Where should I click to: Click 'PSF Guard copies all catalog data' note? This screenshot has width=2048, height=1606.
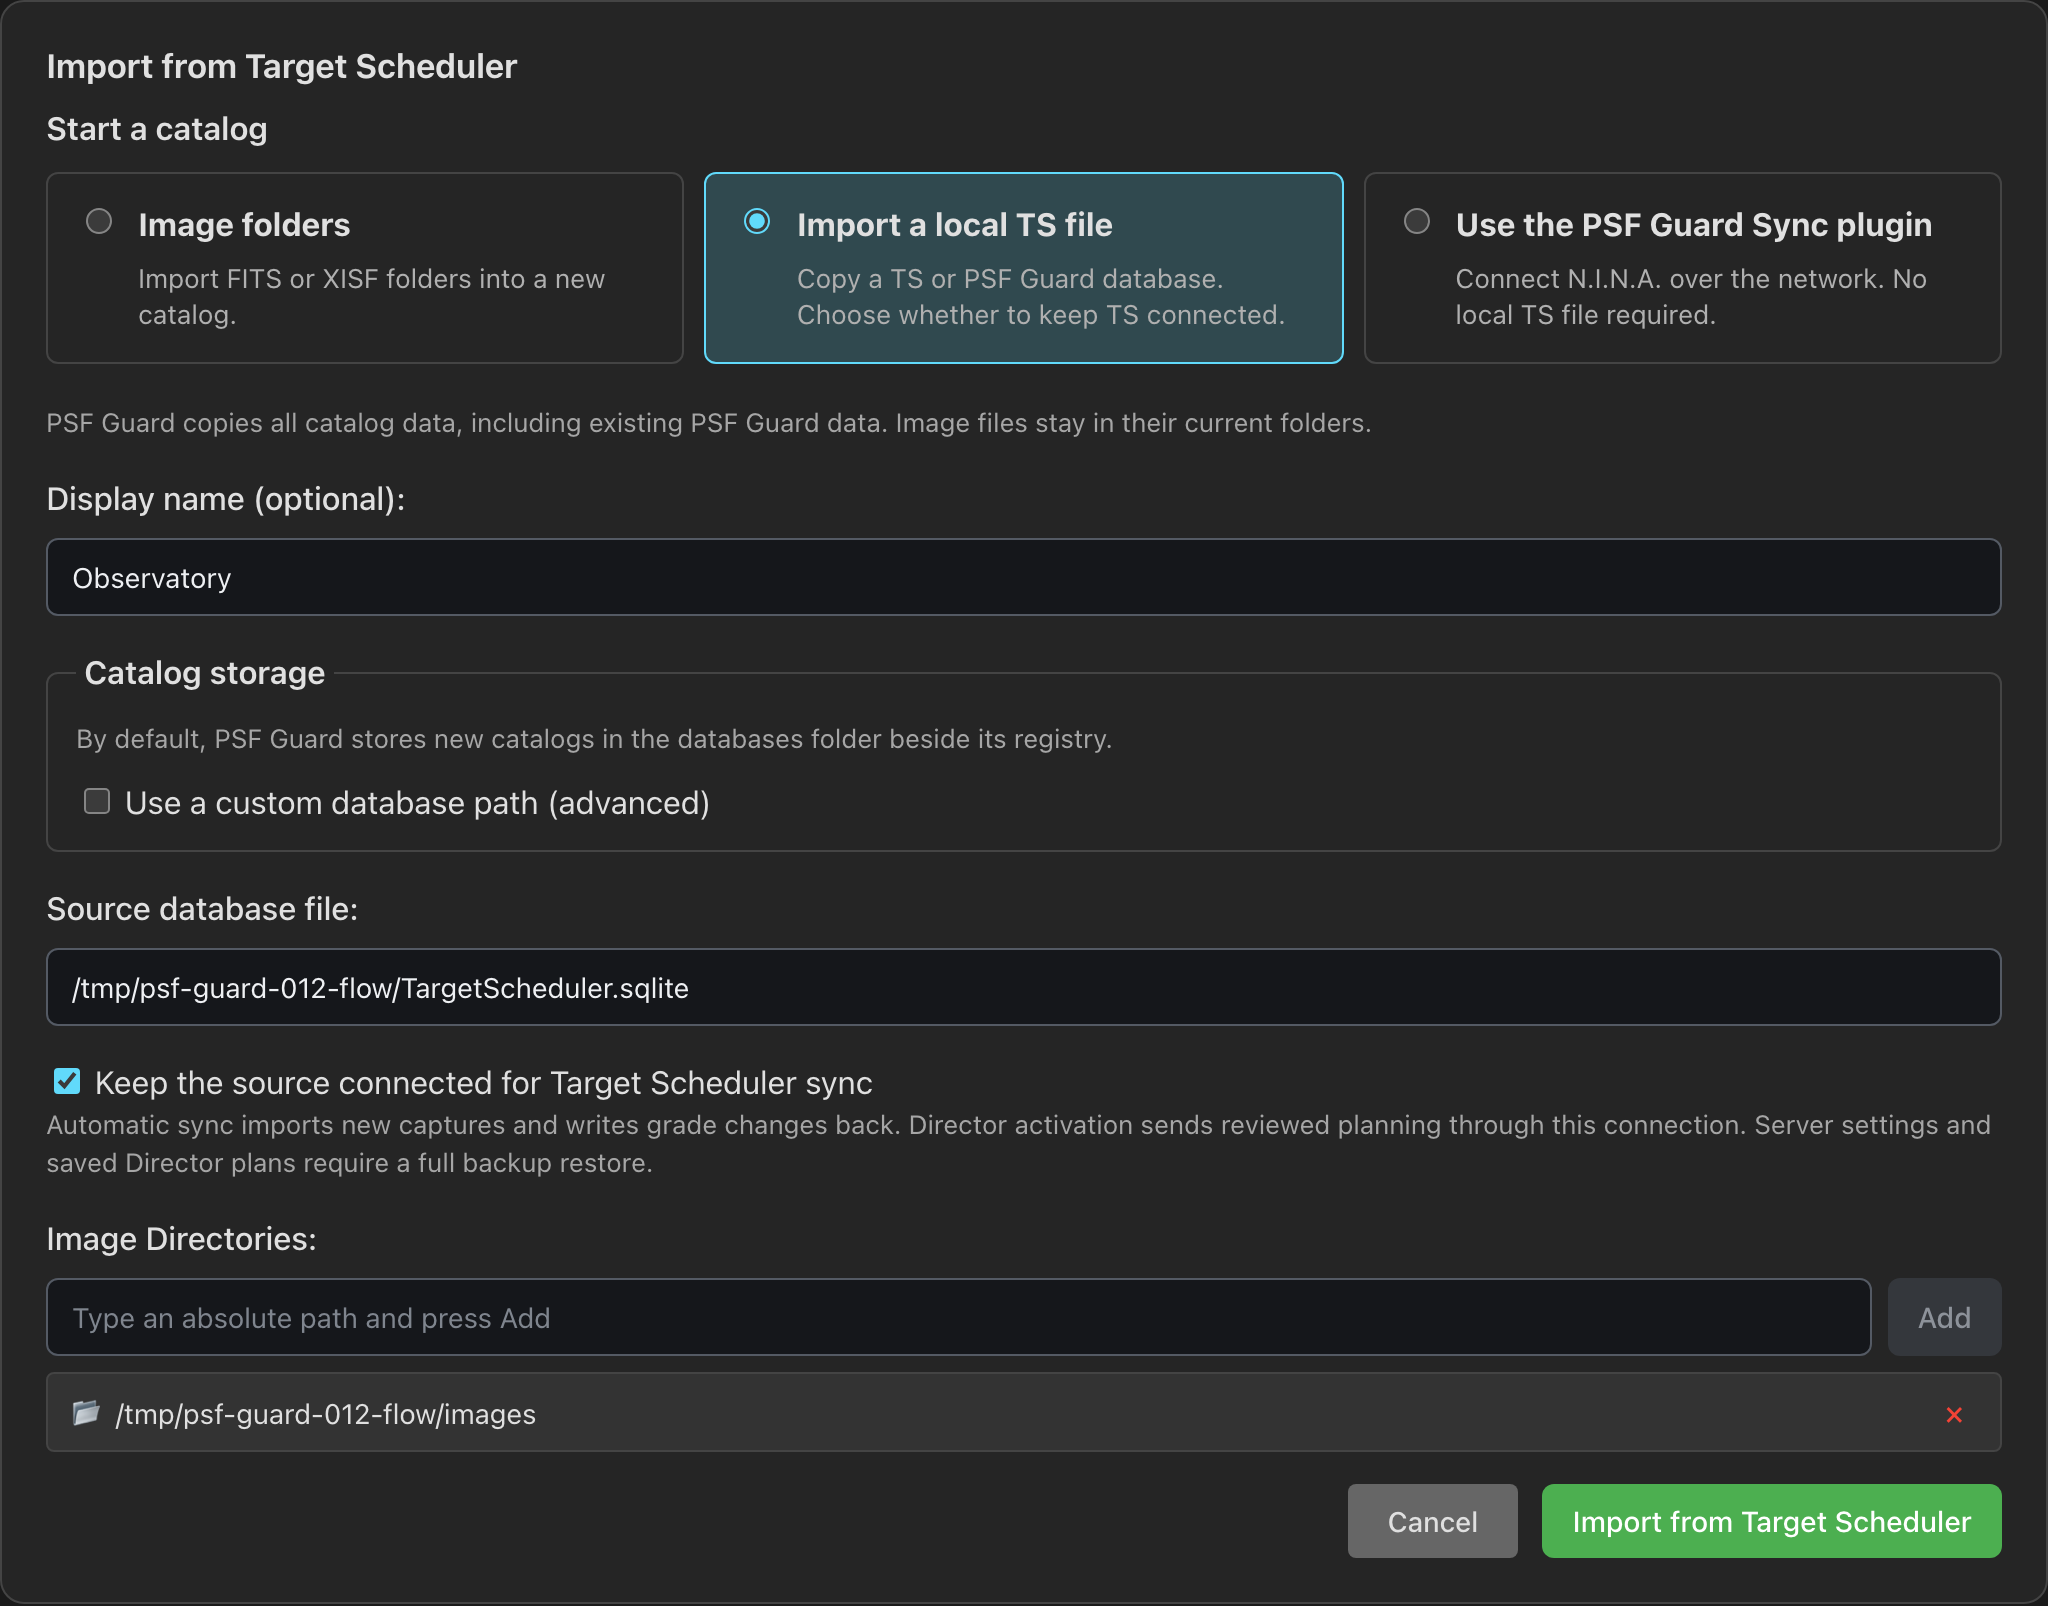coord(709,423)
